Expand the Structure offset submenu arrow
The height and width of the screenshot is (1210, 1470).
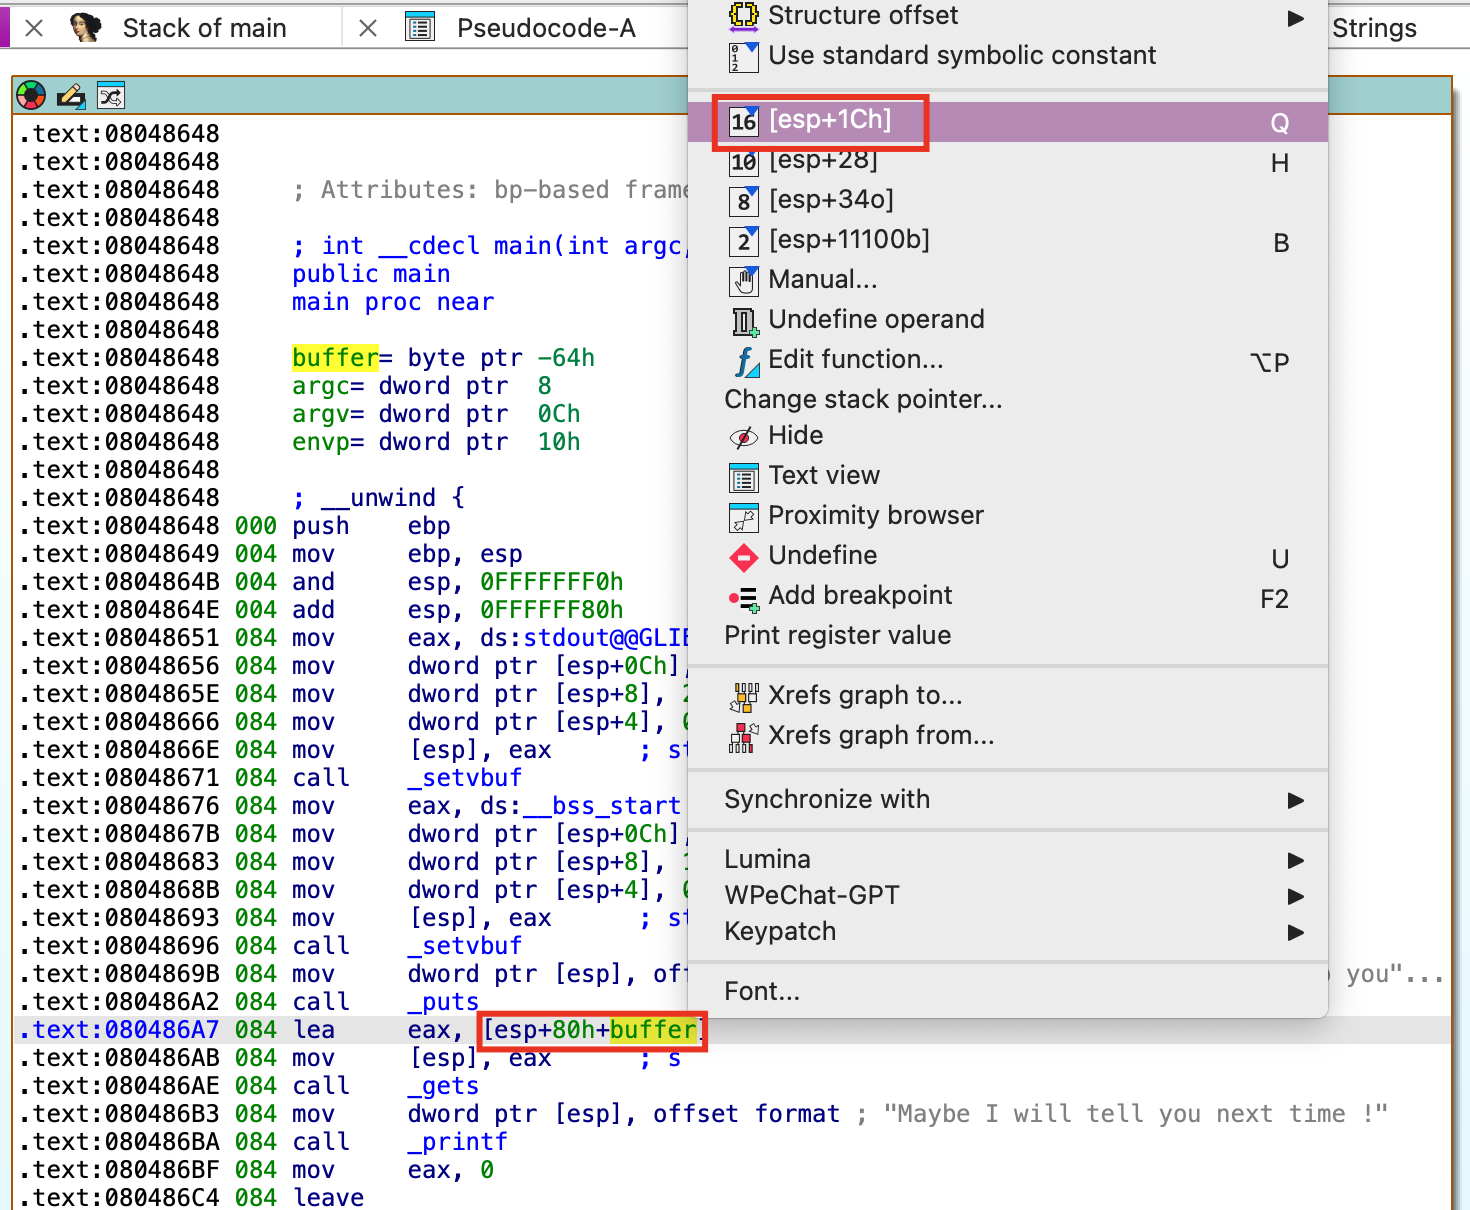1295,18
